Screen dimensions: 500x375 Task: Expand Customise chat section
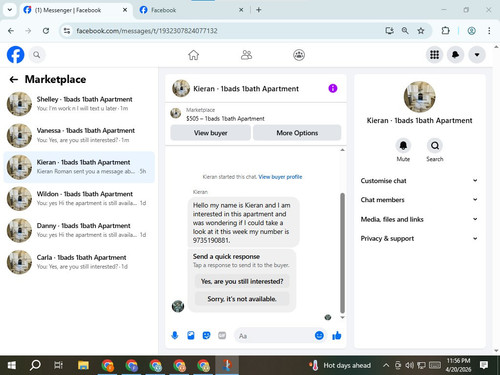[x=419, y=181]
